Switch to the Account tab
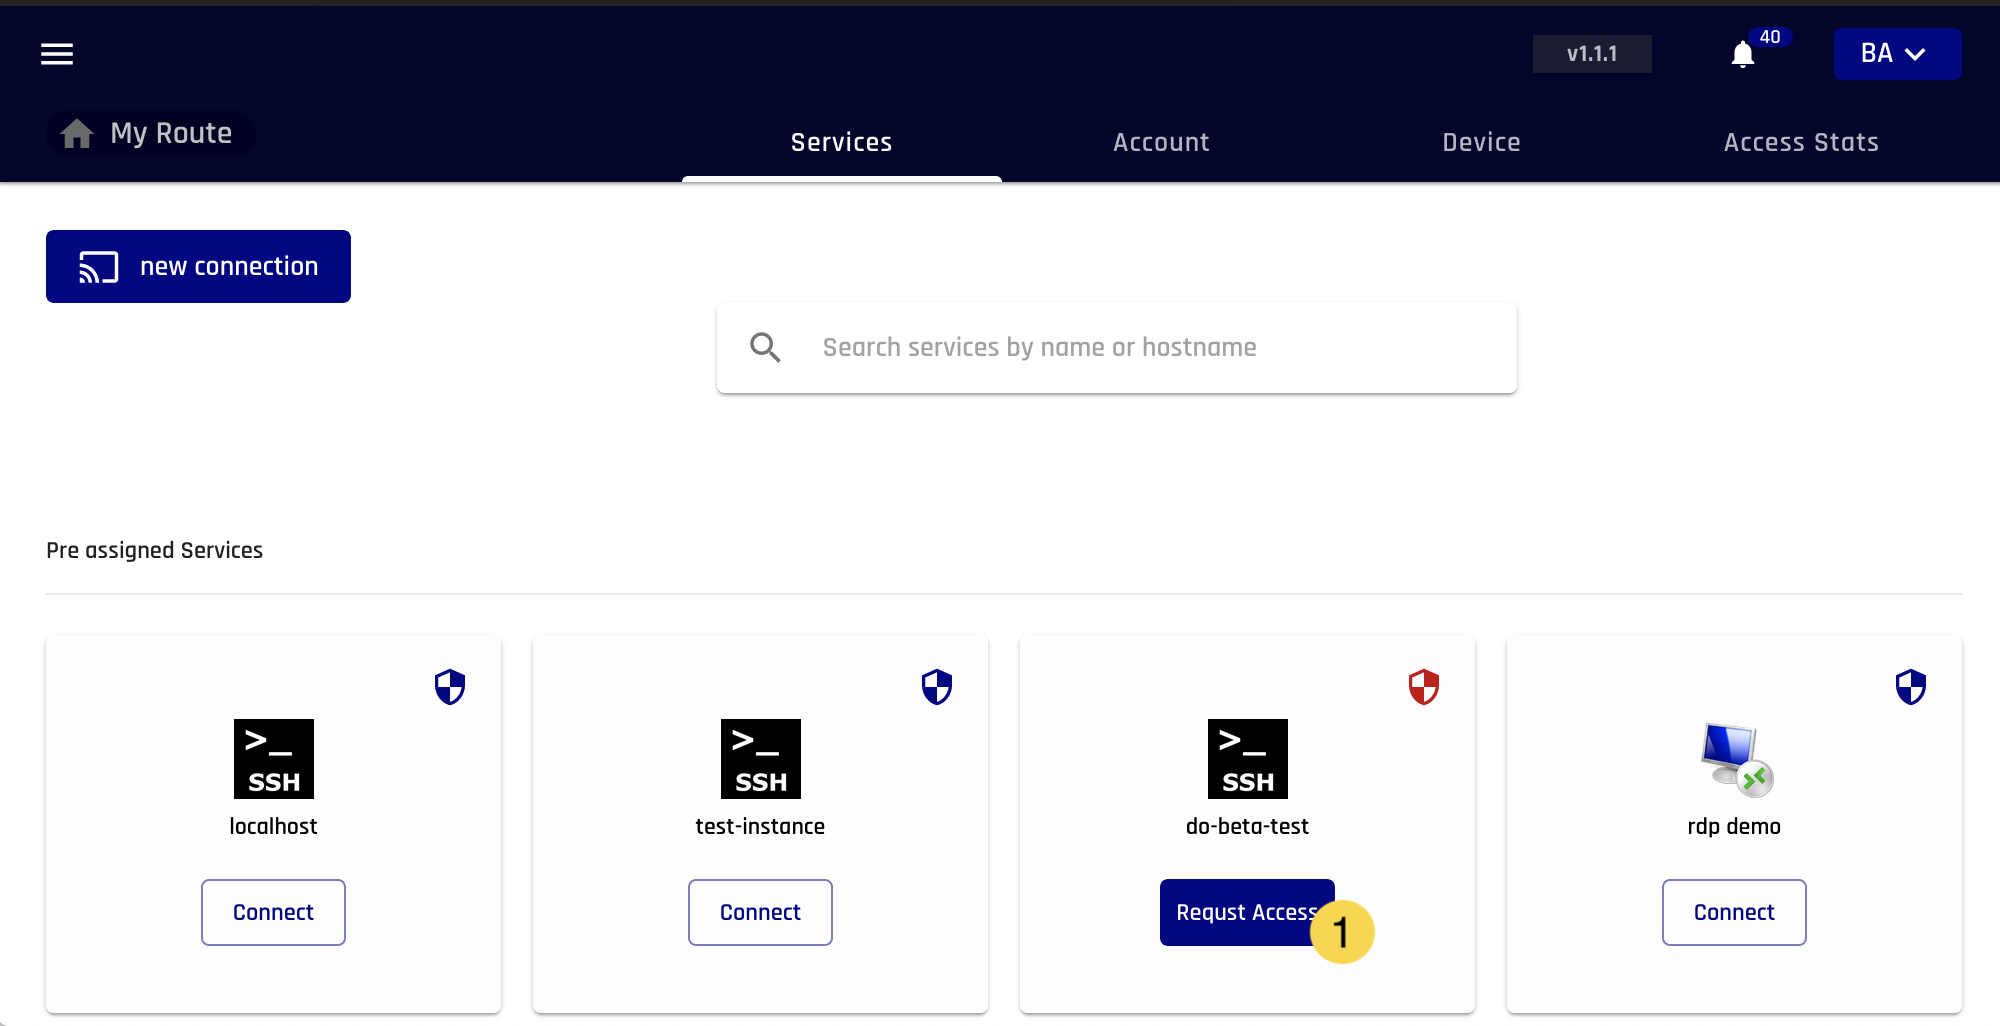This screenshot has width=2000, height=1026. (x=1160, y=142)
